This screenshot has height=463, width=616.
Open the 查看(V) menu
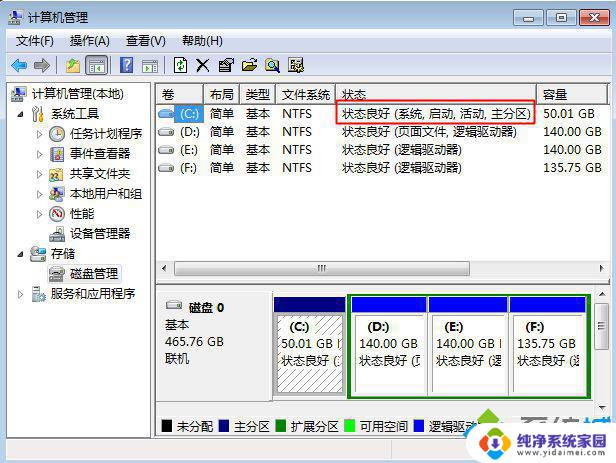pos(146,41)
